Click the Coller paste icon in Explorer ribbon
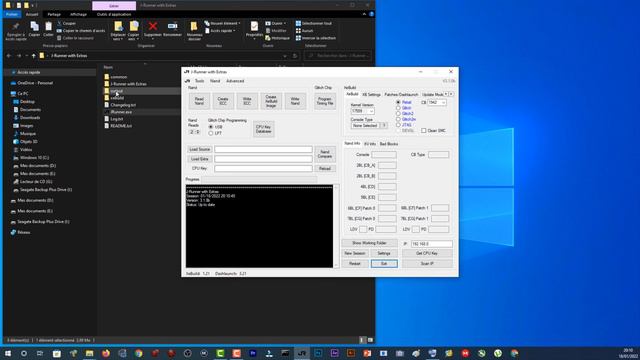This screenshot has height=360, width=640. pos(48,27)
